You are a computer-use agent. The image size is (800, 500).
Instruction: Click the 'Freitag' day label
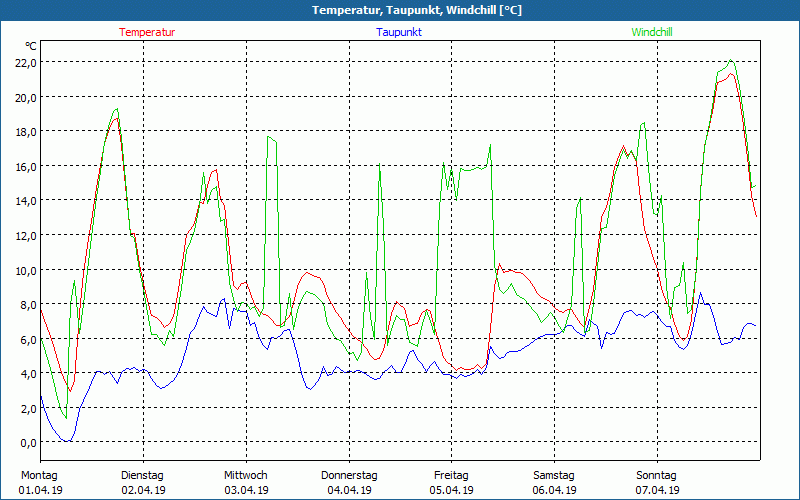pyautogui.click(x=451, y=476)
